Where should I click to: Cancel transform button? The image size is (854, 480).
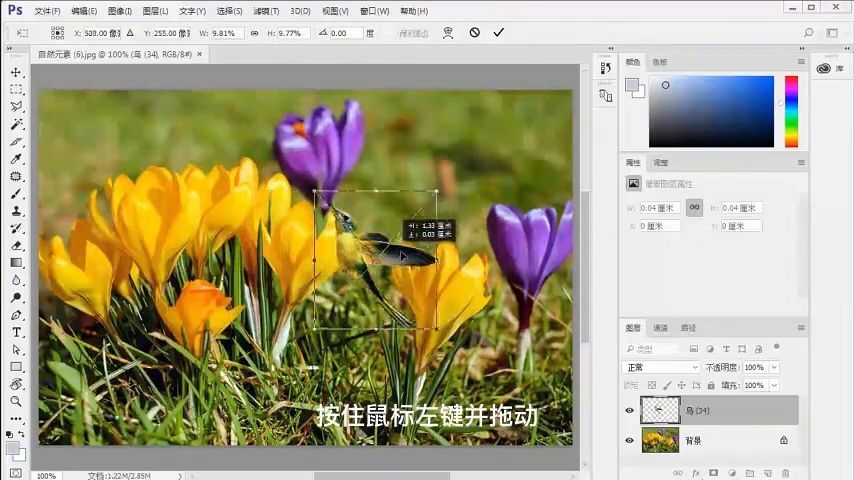click(474, 33)
